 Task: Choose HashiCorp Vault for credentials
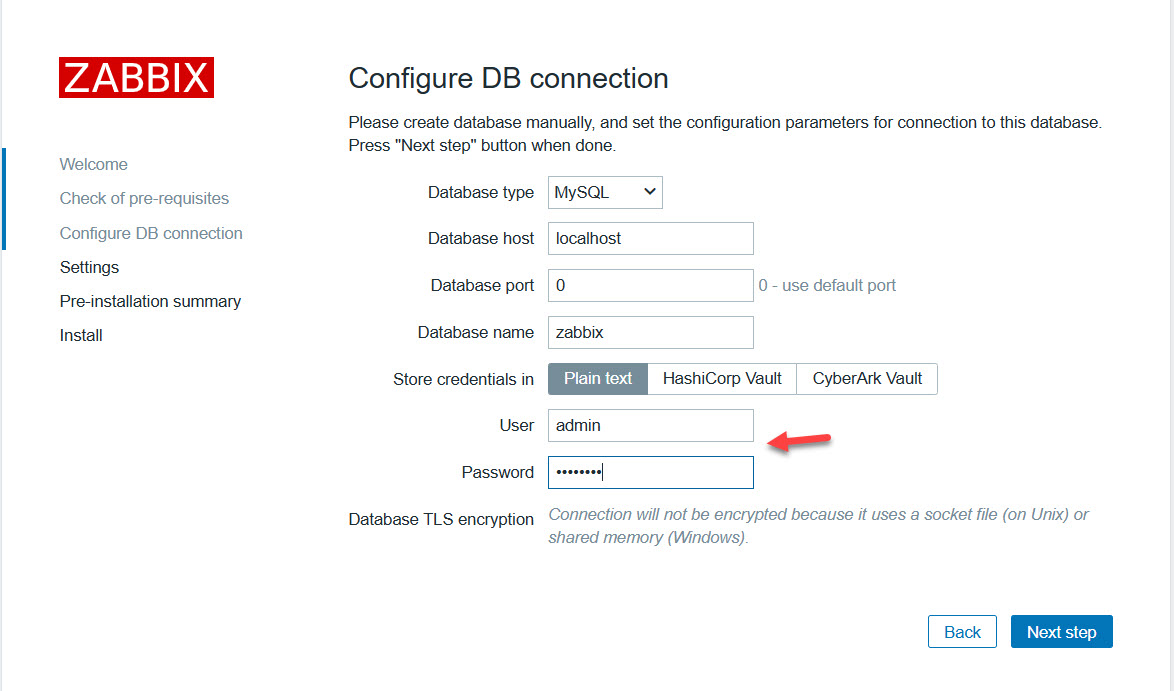[722, 379]
